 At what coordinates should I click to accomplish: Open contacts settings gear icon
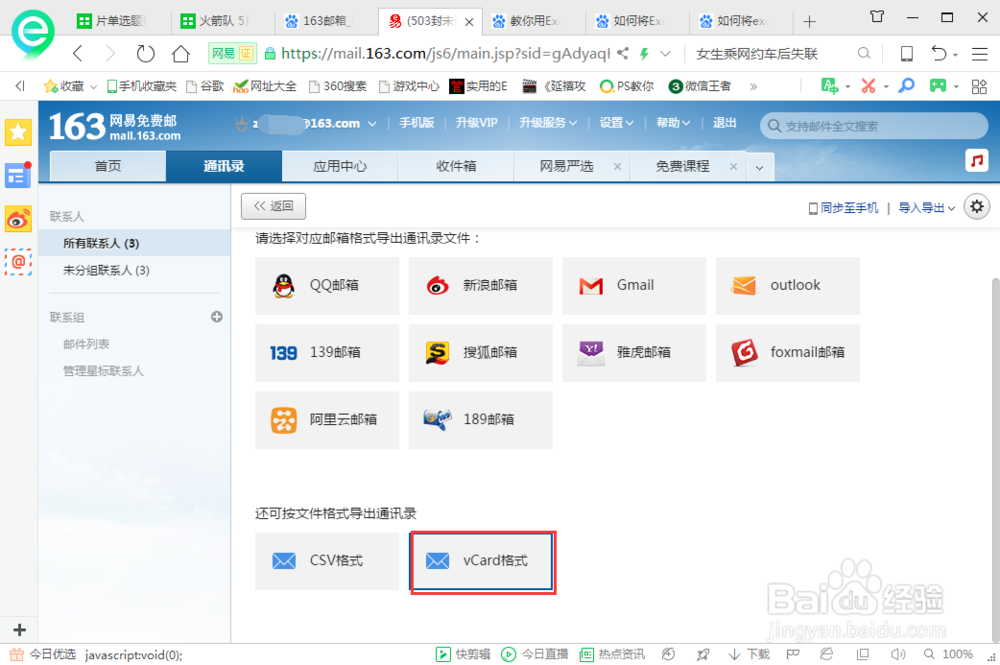(x=976, y=207)
